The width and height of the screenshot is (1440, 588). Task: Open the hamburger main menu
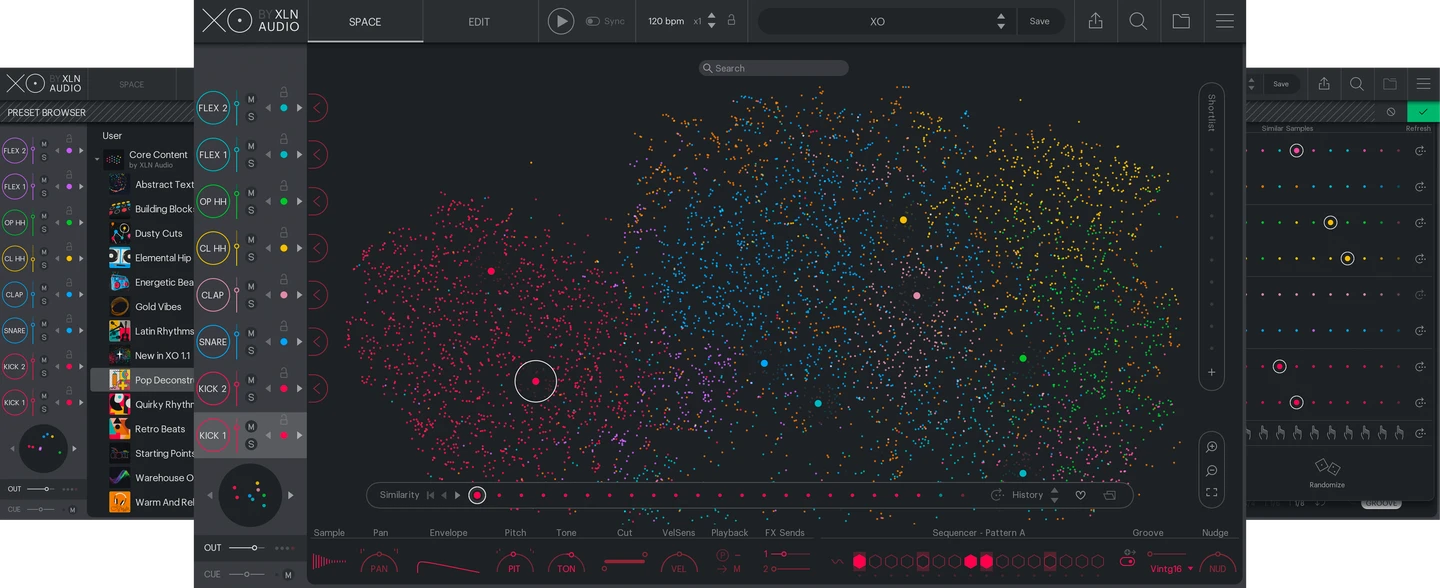point(1224,21)
